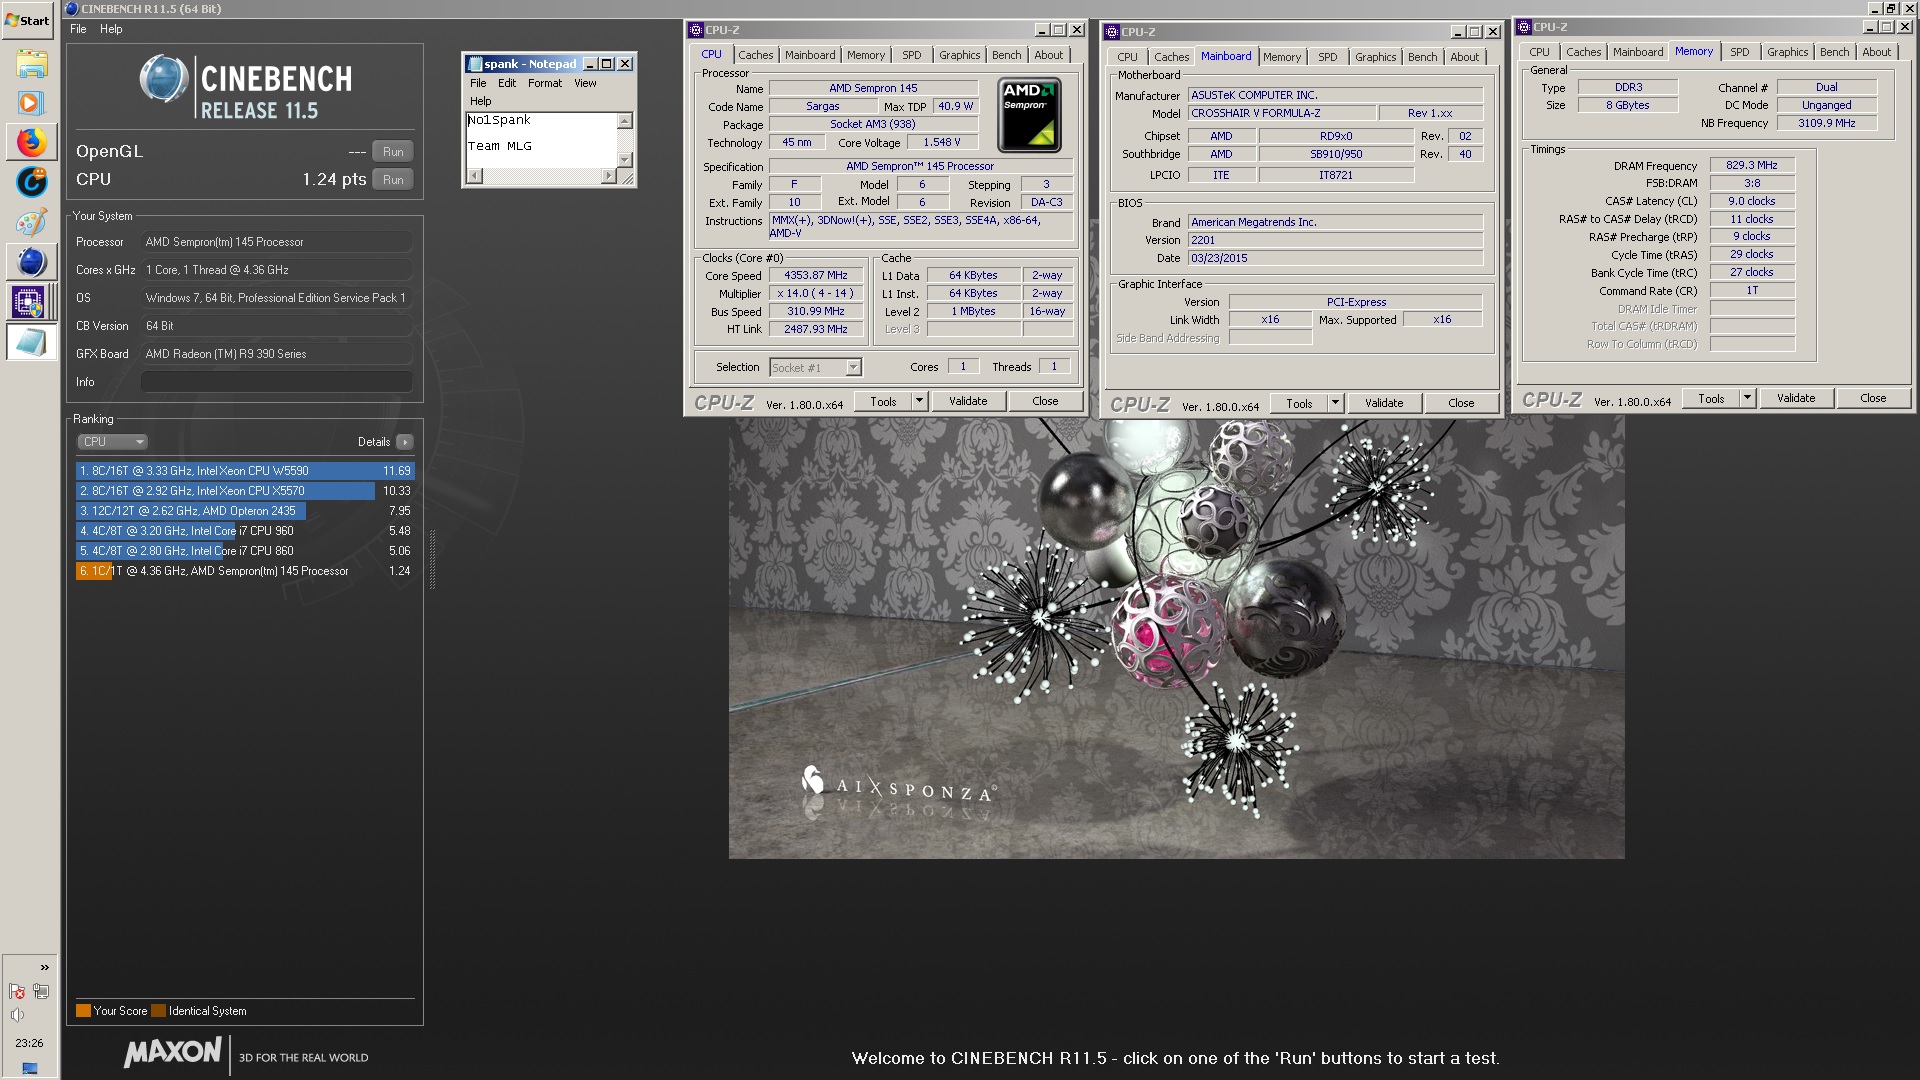The width and height of the screenshot is (1920, 1080).
Task: Open Windows Explorer from the taskbar
Action: coord(31,64)
